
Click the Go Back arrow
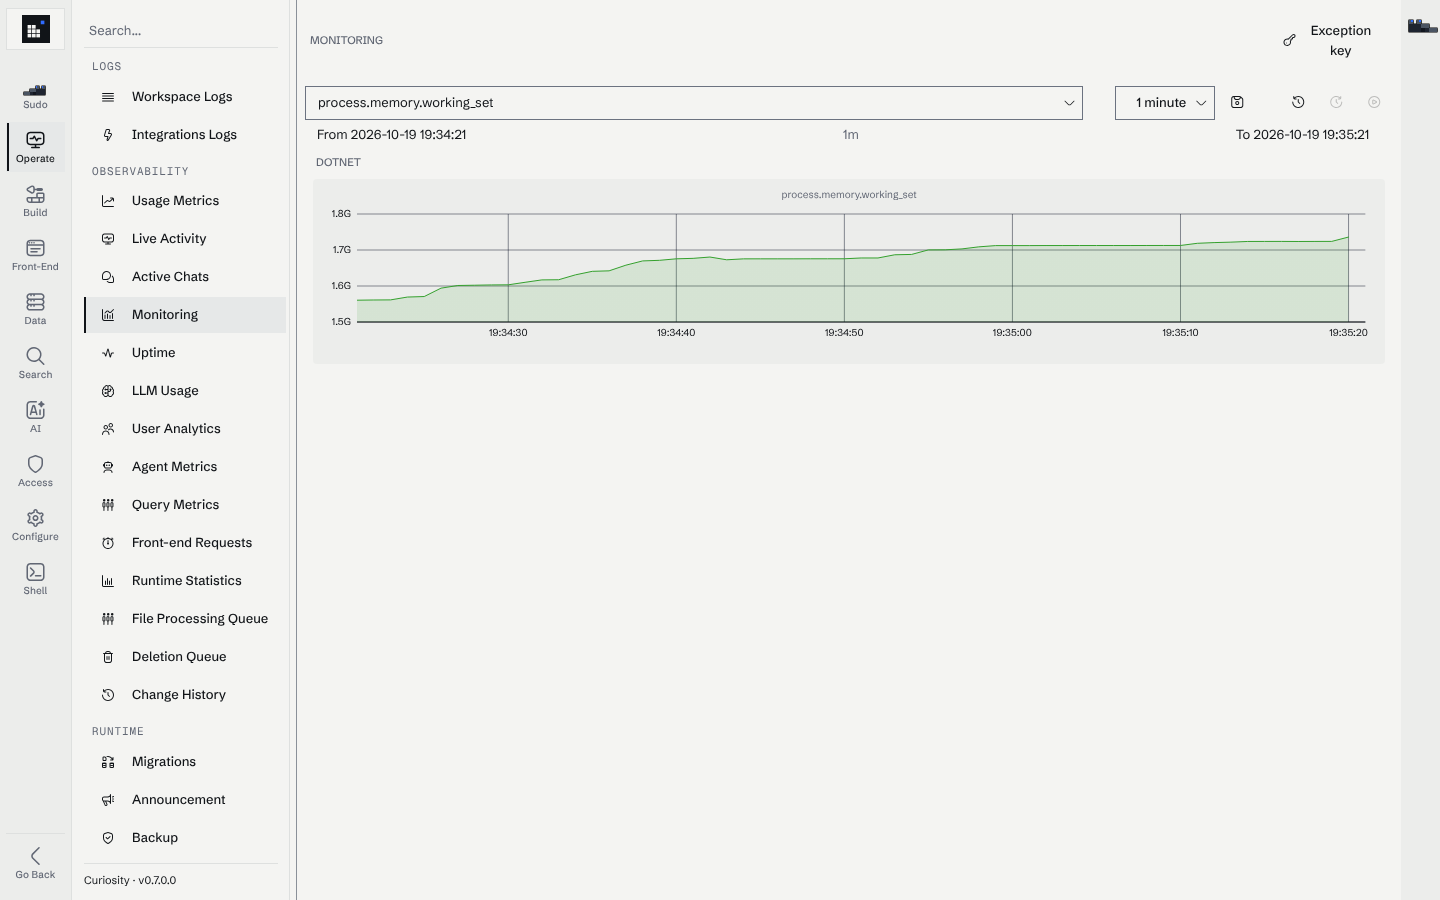pos(35,863)
